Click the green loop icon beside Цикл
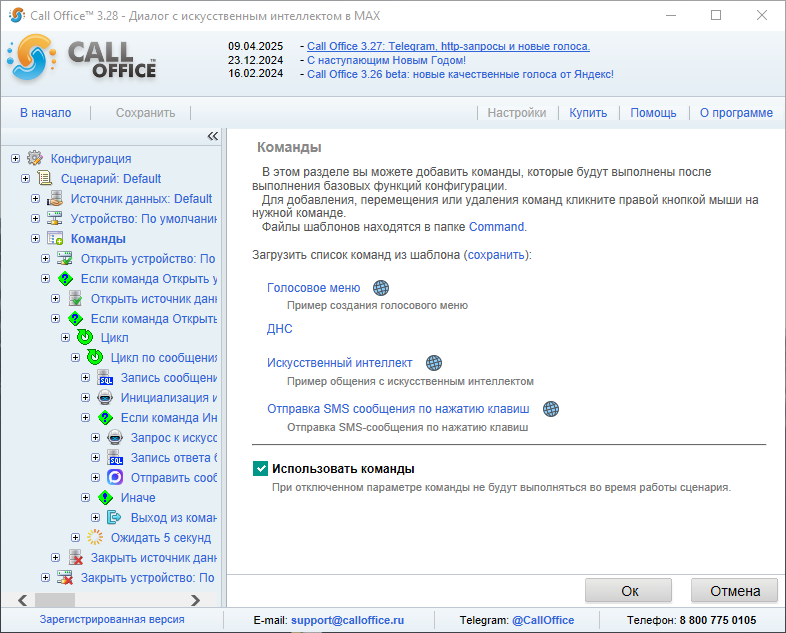 (85, 338)
